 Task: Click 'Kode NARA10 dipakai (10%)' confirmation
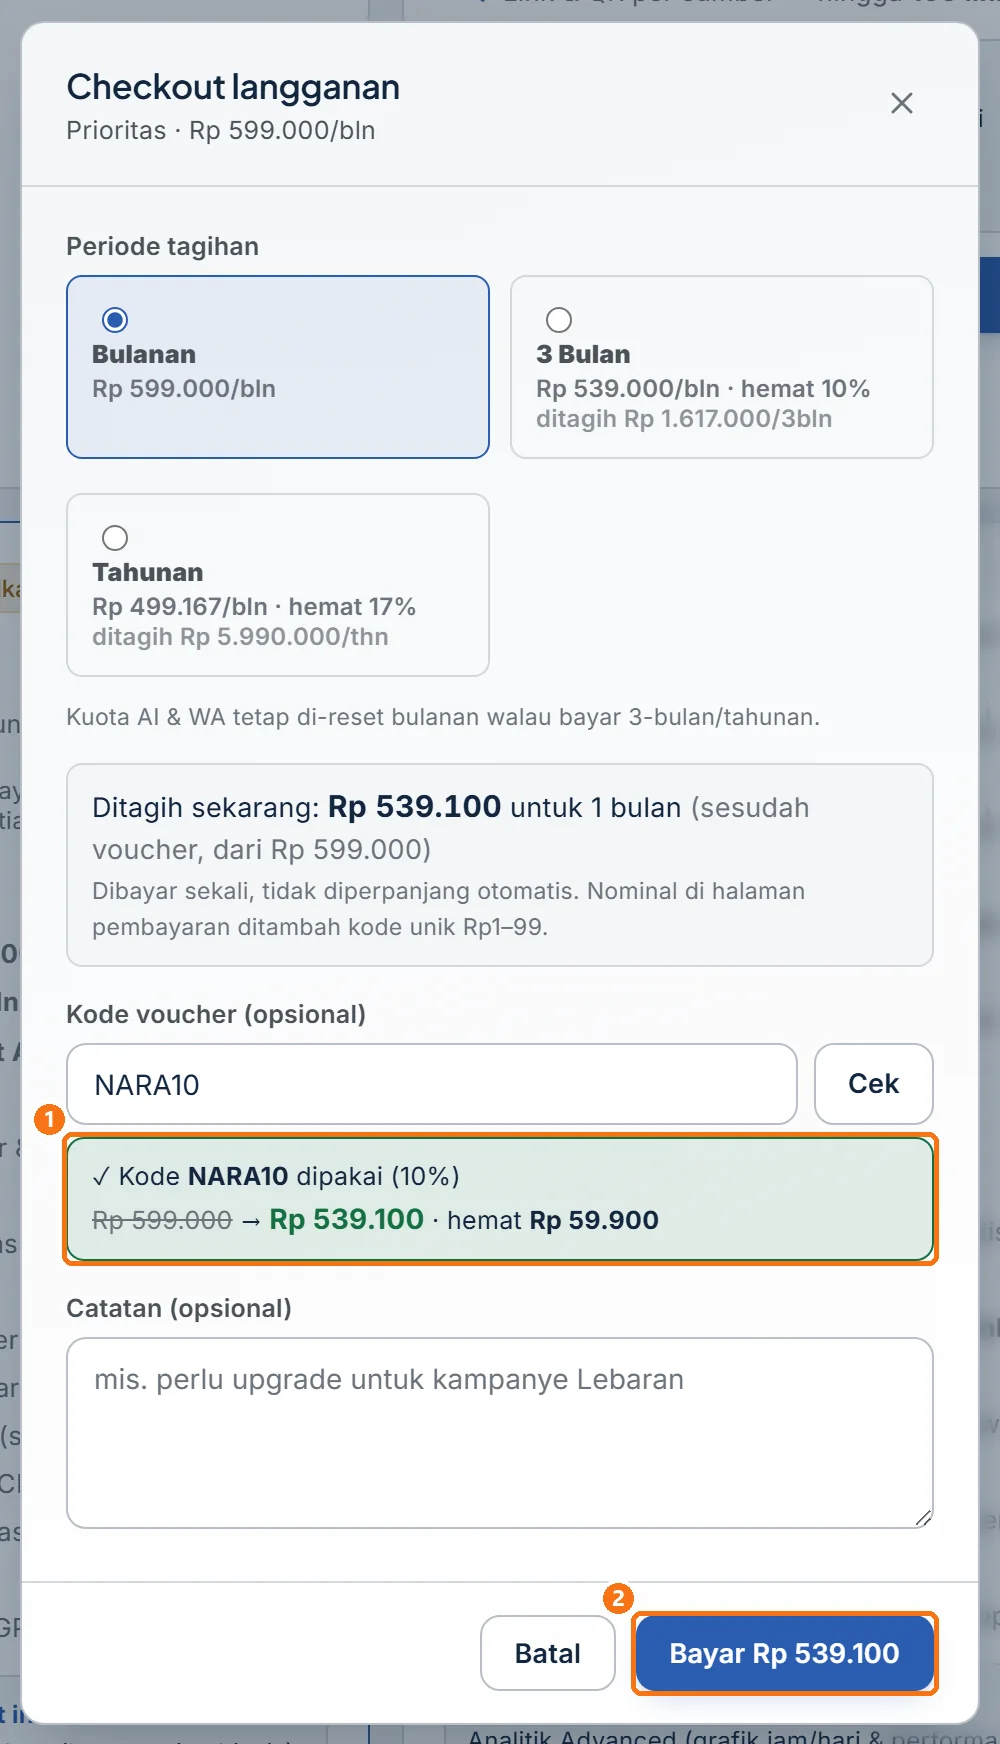pyautogui.click(x=276, y=1176)
